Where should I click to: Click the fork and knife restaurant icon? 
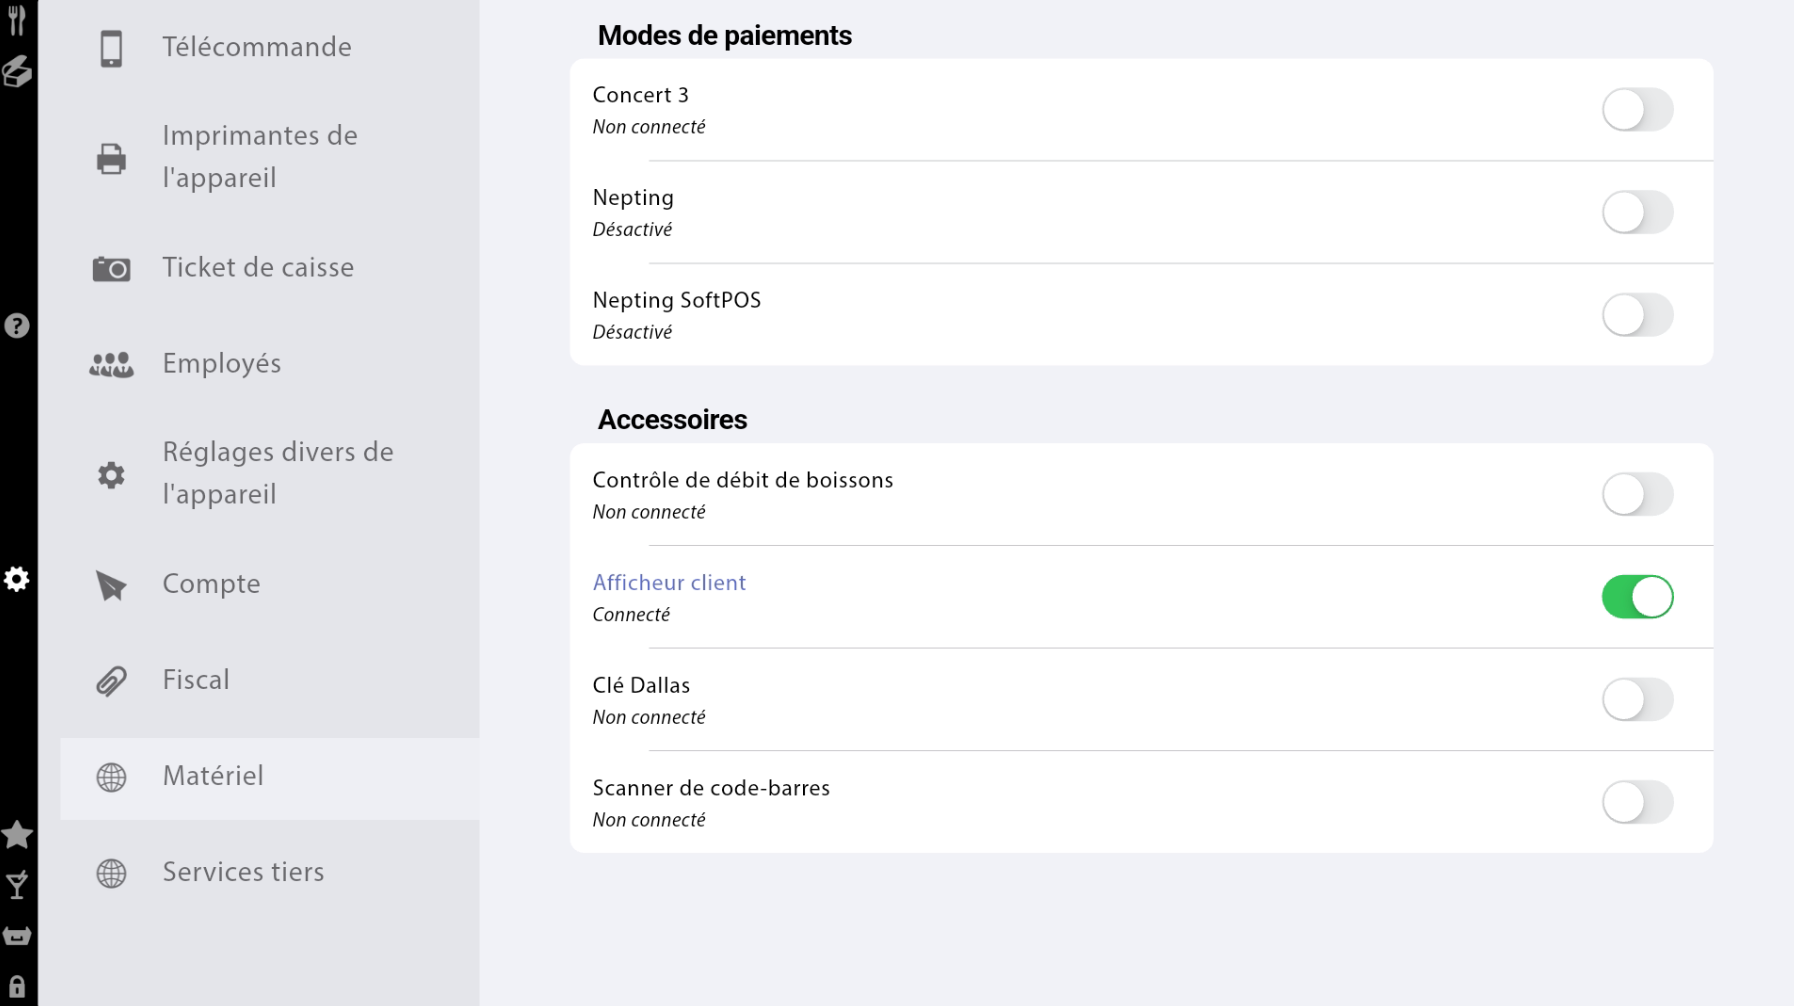[x=16, y=20]
